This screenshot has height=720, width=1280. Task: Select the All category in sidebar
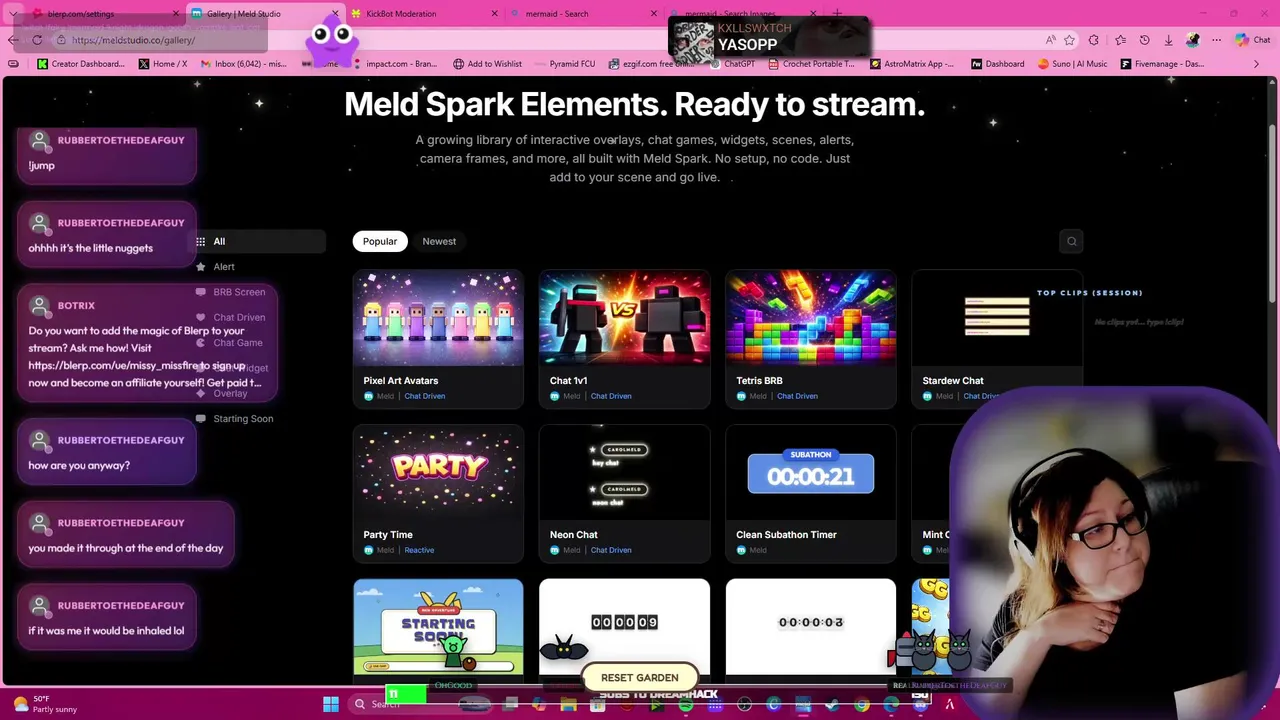(x=259, y=241)
